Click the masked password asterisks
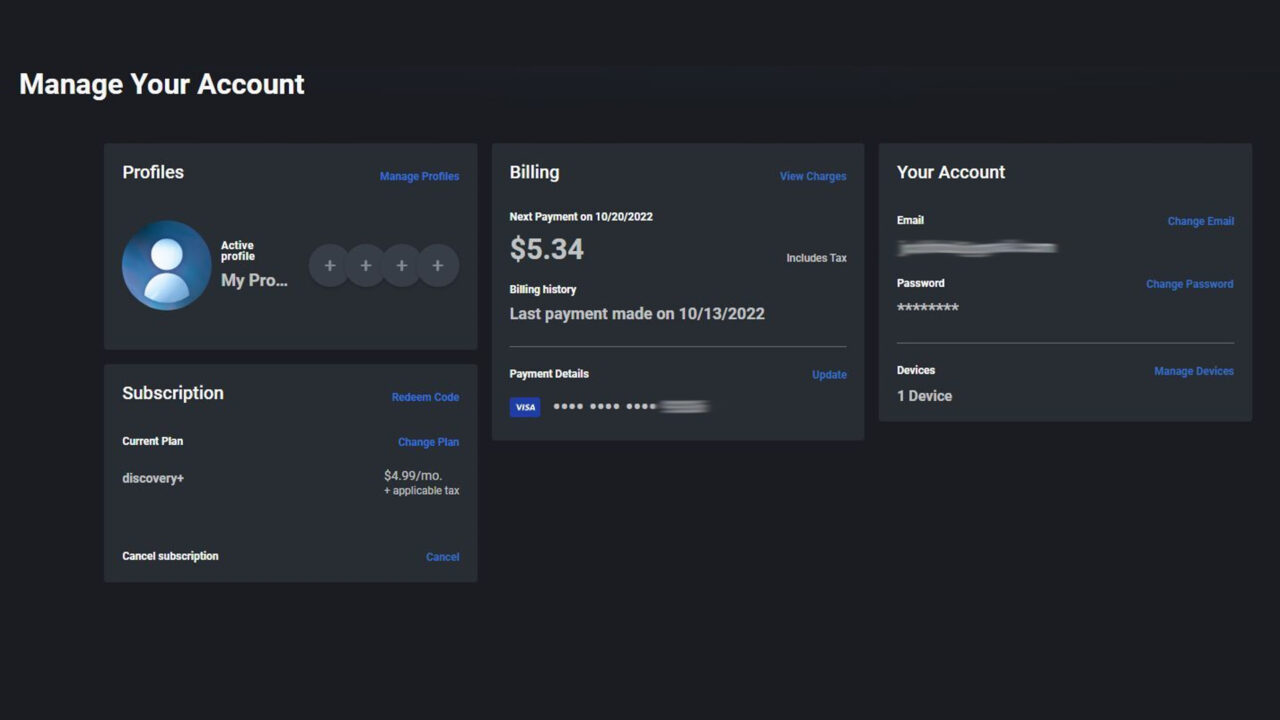1280x720 pixels. point(927,308)
